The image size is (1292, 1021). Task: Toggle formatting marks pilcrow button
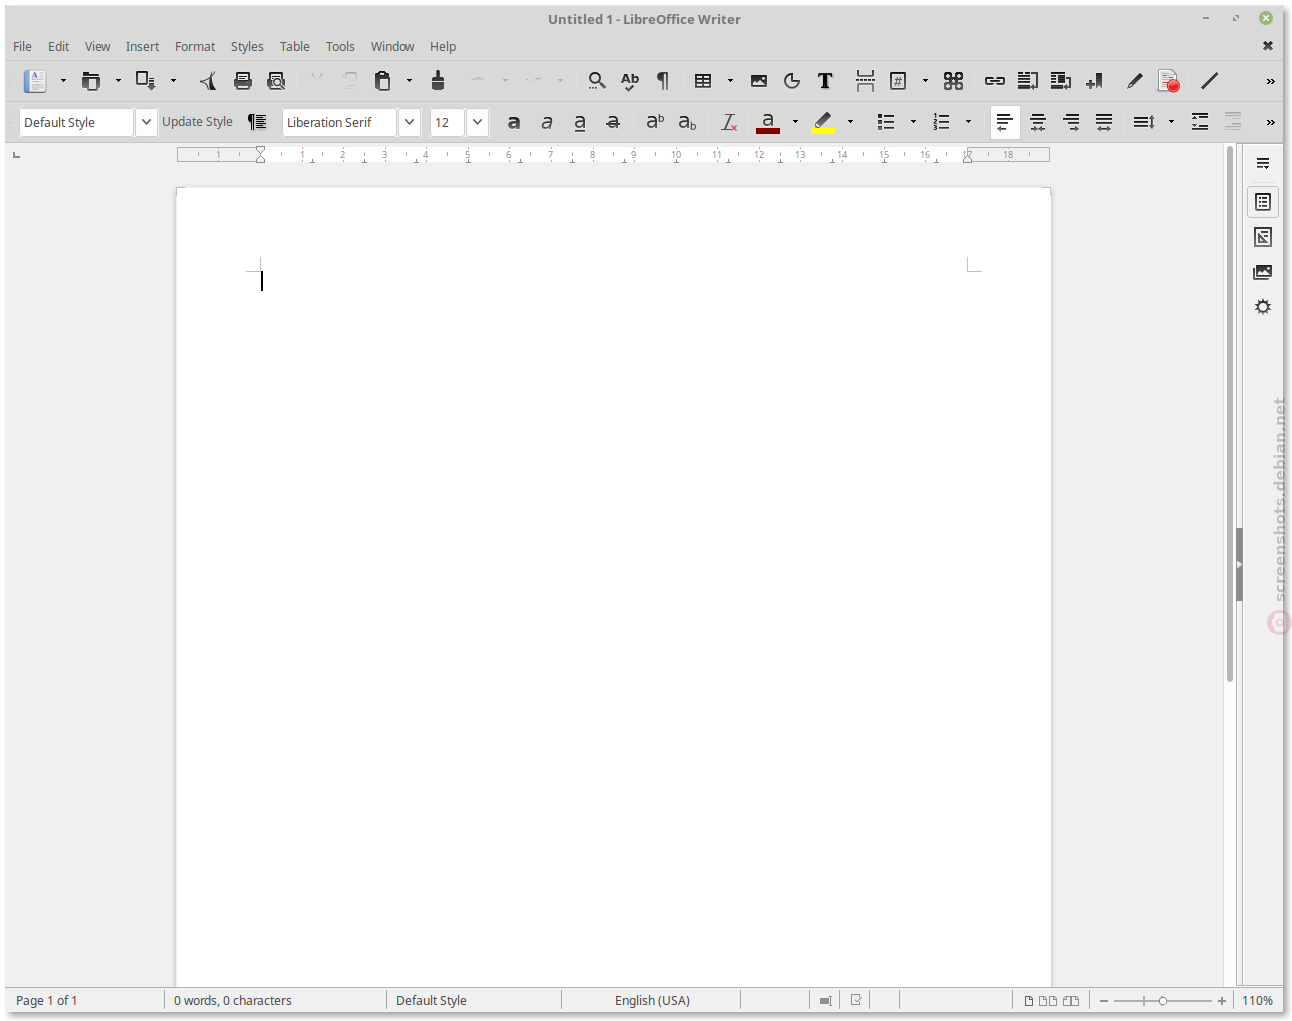tap(663, 81)
